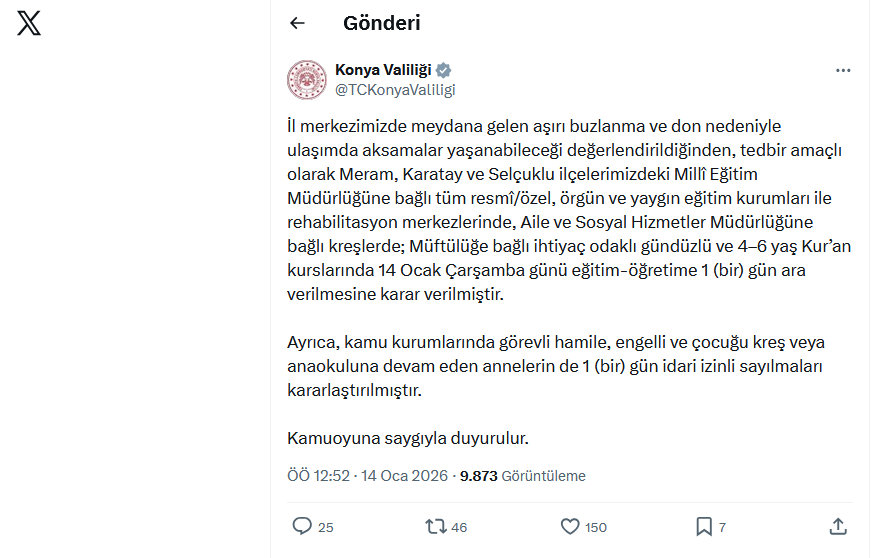Click the repost count 46
Image resolution: width=890 pixels, height=558 pixels.
click(459, 527)
